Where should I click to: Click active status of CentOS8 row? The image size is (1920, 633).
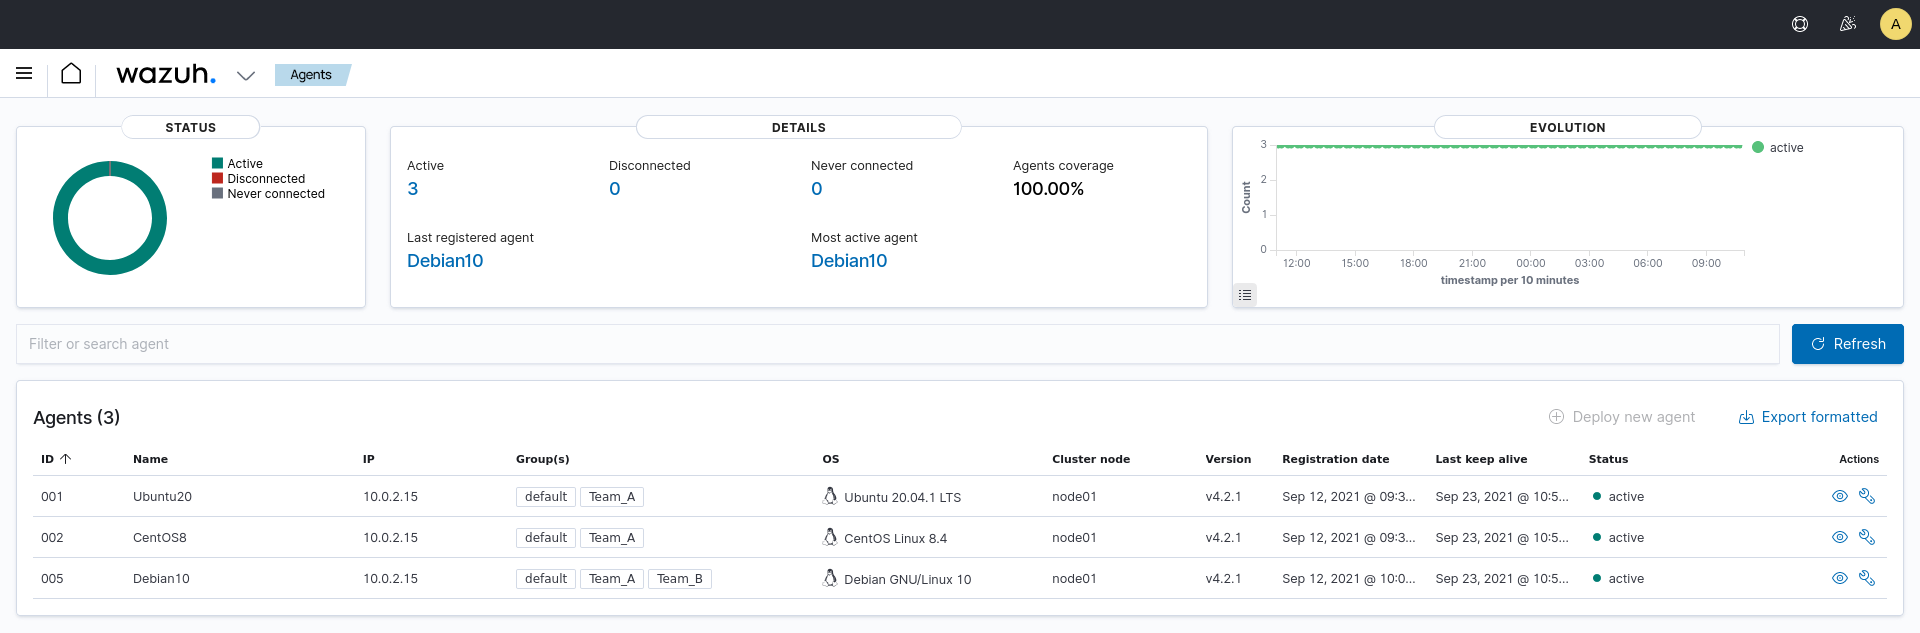point(1618,538)
